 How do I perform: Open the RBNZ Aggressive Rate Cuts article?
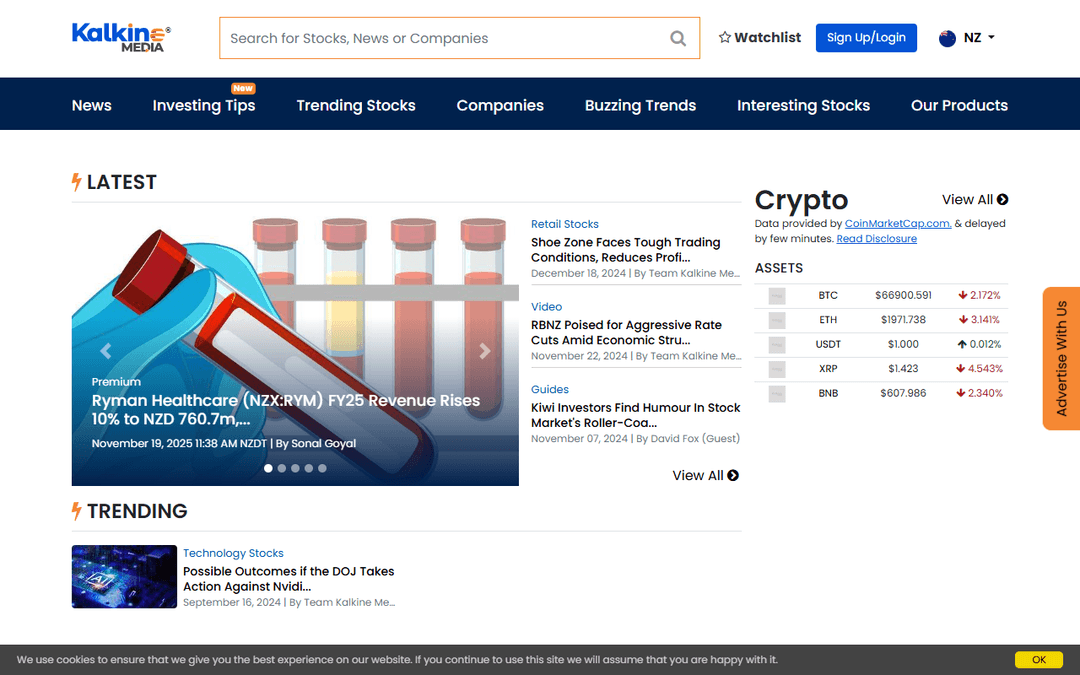coord(626,333)
